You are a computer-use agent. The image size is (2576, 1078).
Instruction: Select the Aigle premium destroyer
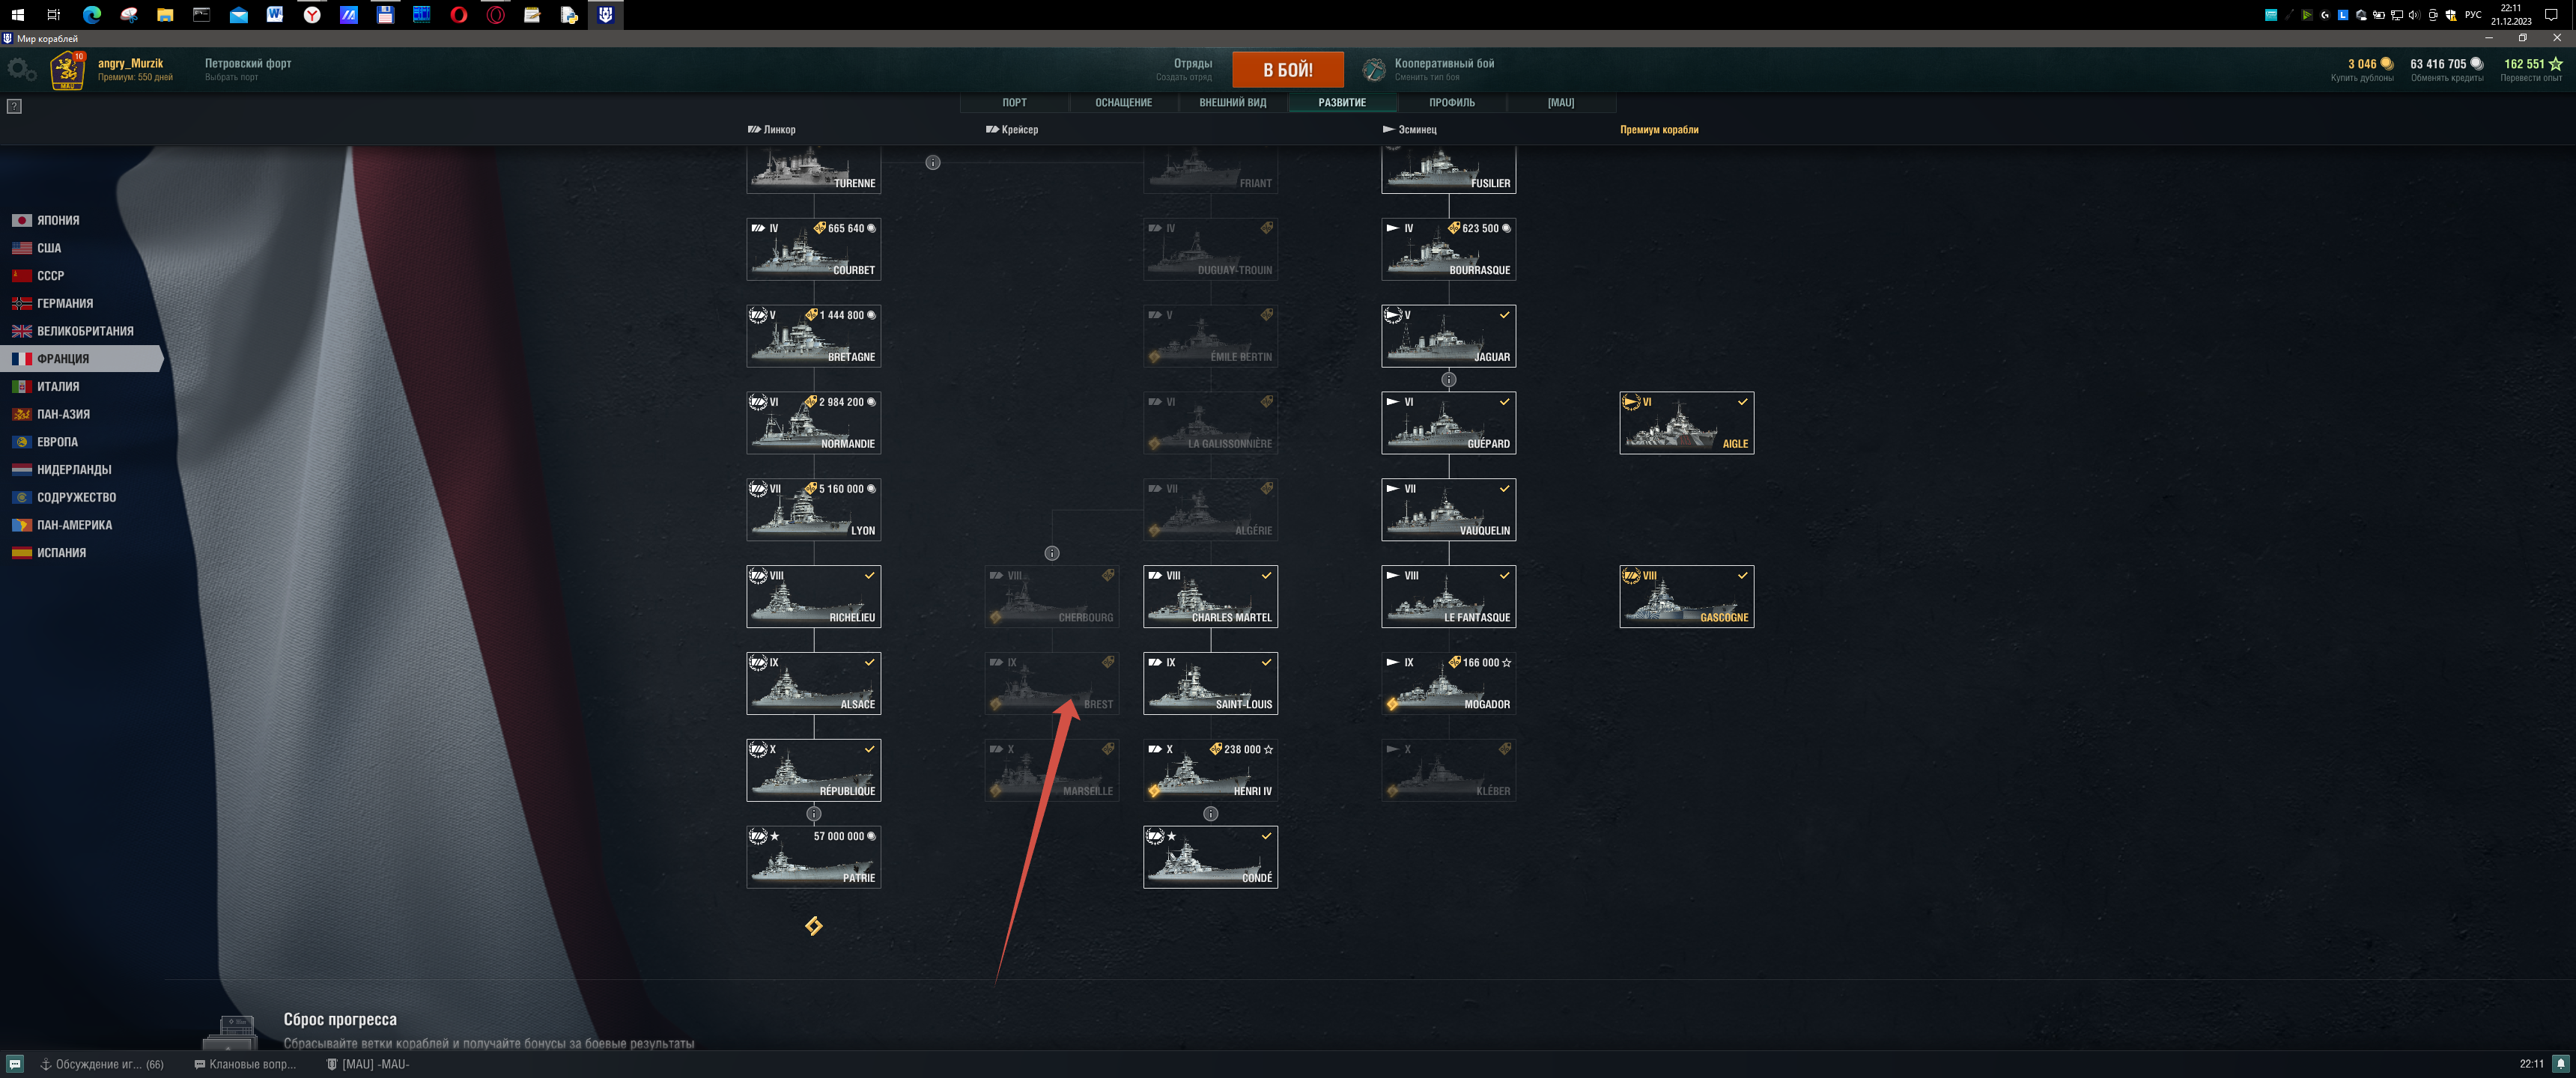(1686, 423)
